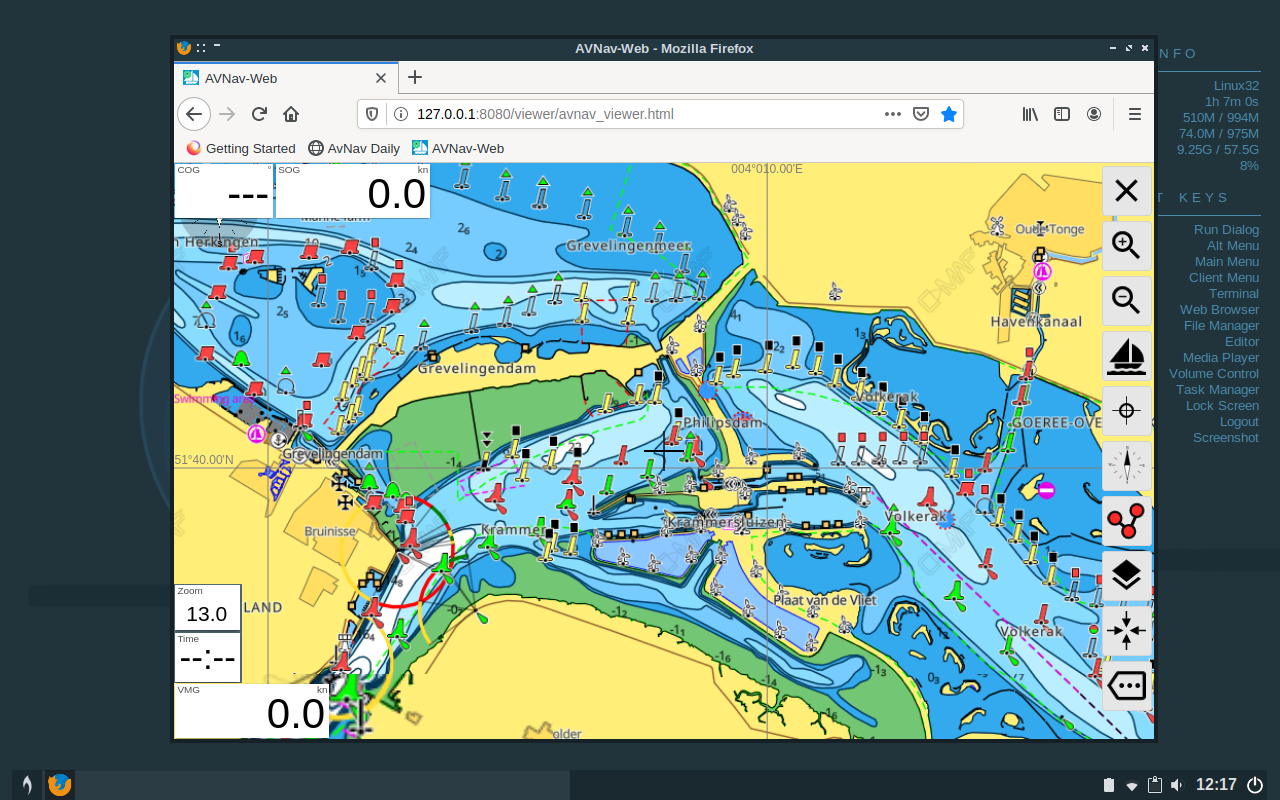The height and width of the screenshot is (800, 1280).
Task: Toggle the bookmark star in the address bar
Action: point(948,114)
